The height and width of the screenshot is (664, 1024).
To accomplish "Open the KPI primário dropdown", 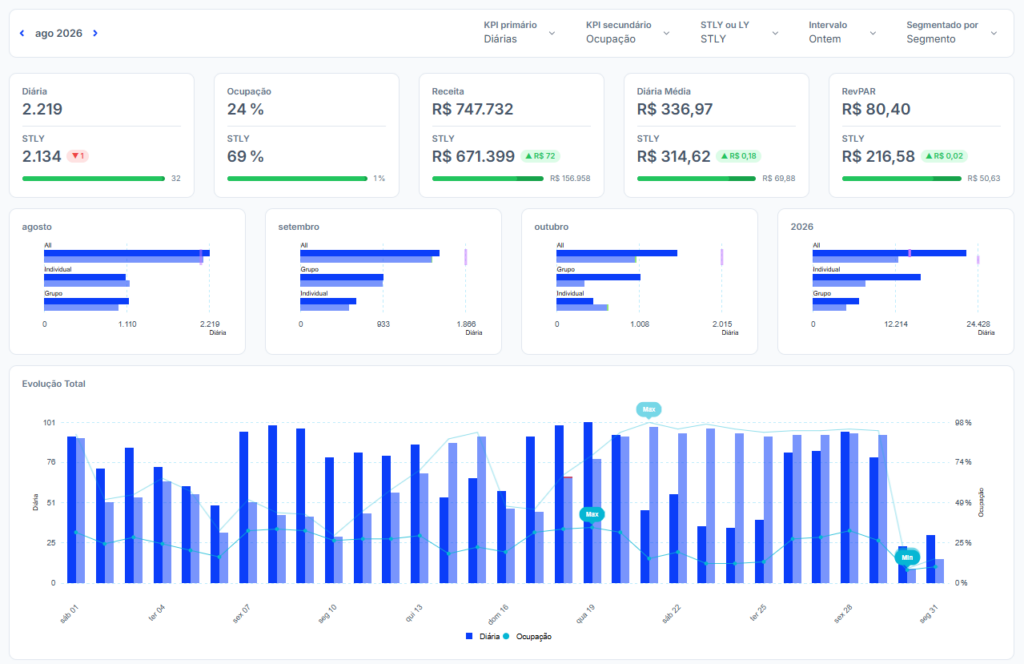I will pyautogui.click(x=519, y=33).
